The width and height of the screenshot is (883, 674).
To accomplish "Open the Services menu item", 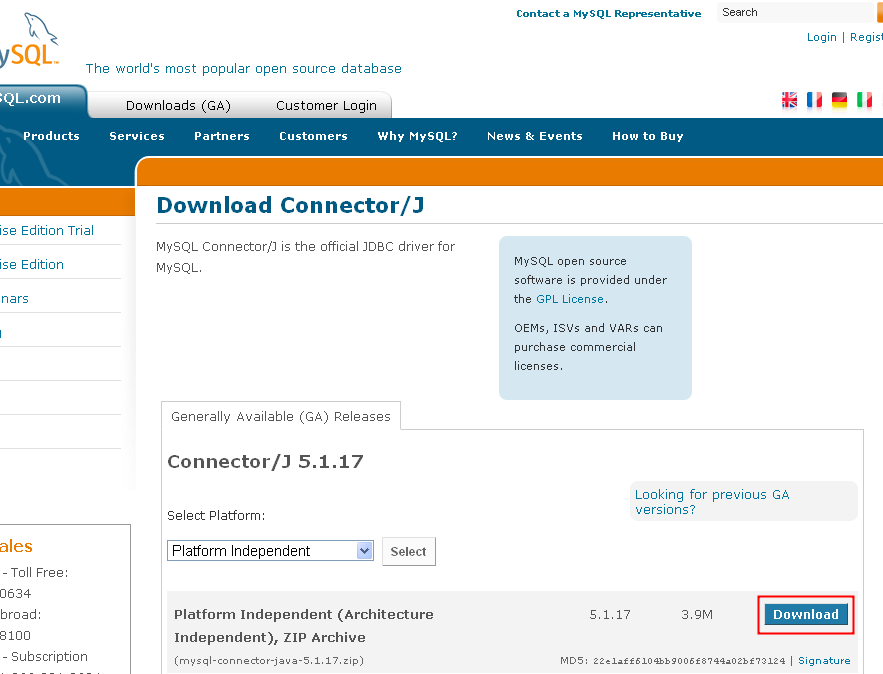I will pyautogui.click(x=137, y=136).
